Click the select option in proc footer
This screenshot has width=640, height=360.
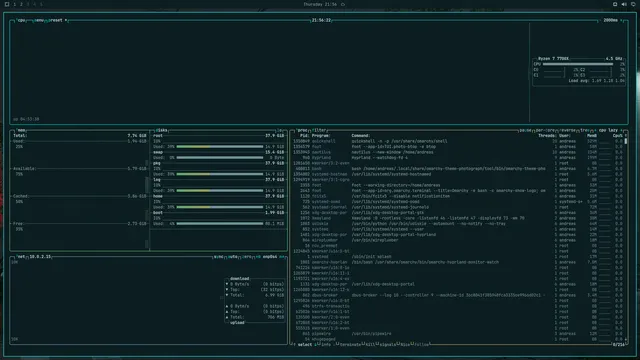(x=304, y=344)
